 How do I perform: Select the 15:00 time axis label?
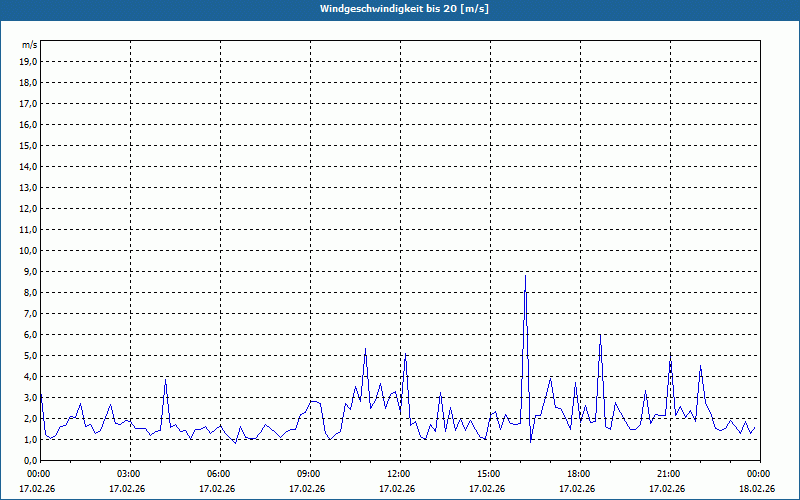click(488, 473)
